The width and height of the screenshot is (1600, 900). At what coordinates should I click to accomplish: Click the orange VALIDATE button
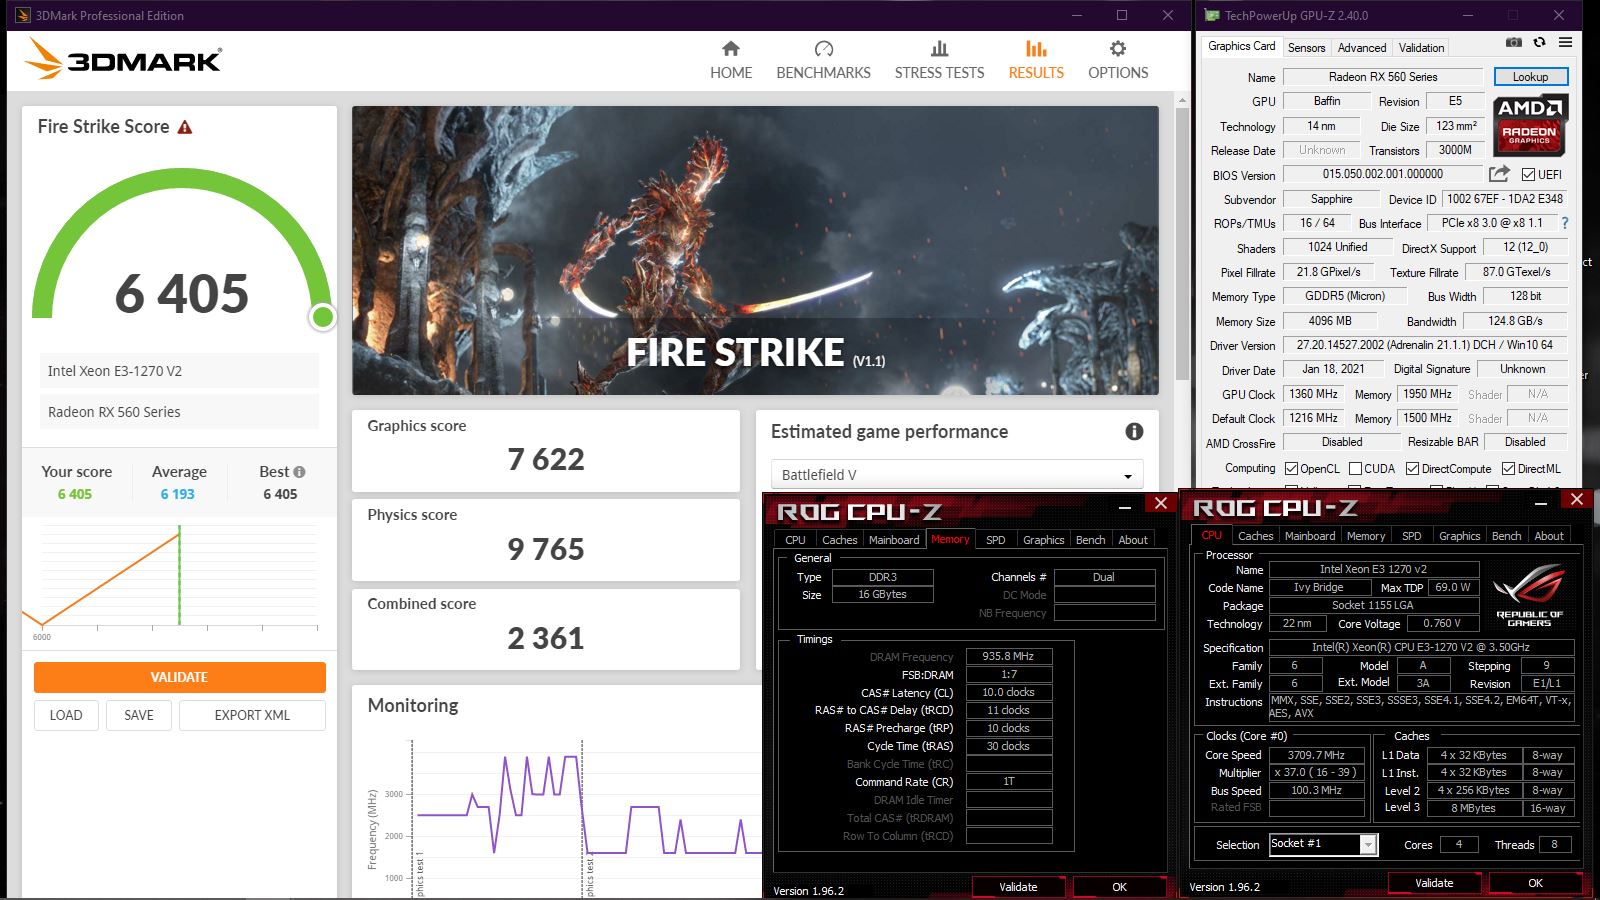(x=179, y=677)
